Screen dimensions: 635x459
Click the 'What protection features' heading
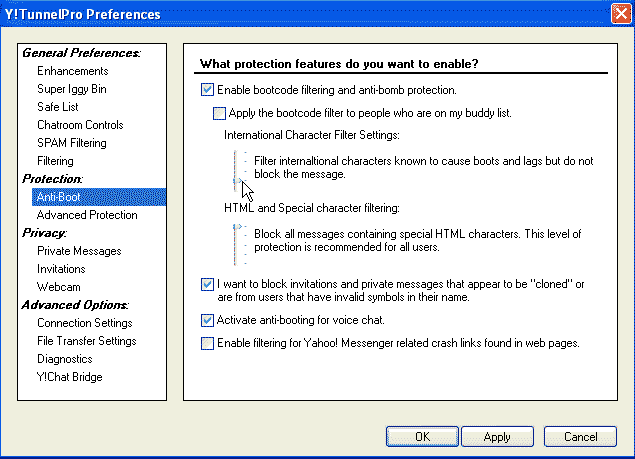tap(339, 64)
